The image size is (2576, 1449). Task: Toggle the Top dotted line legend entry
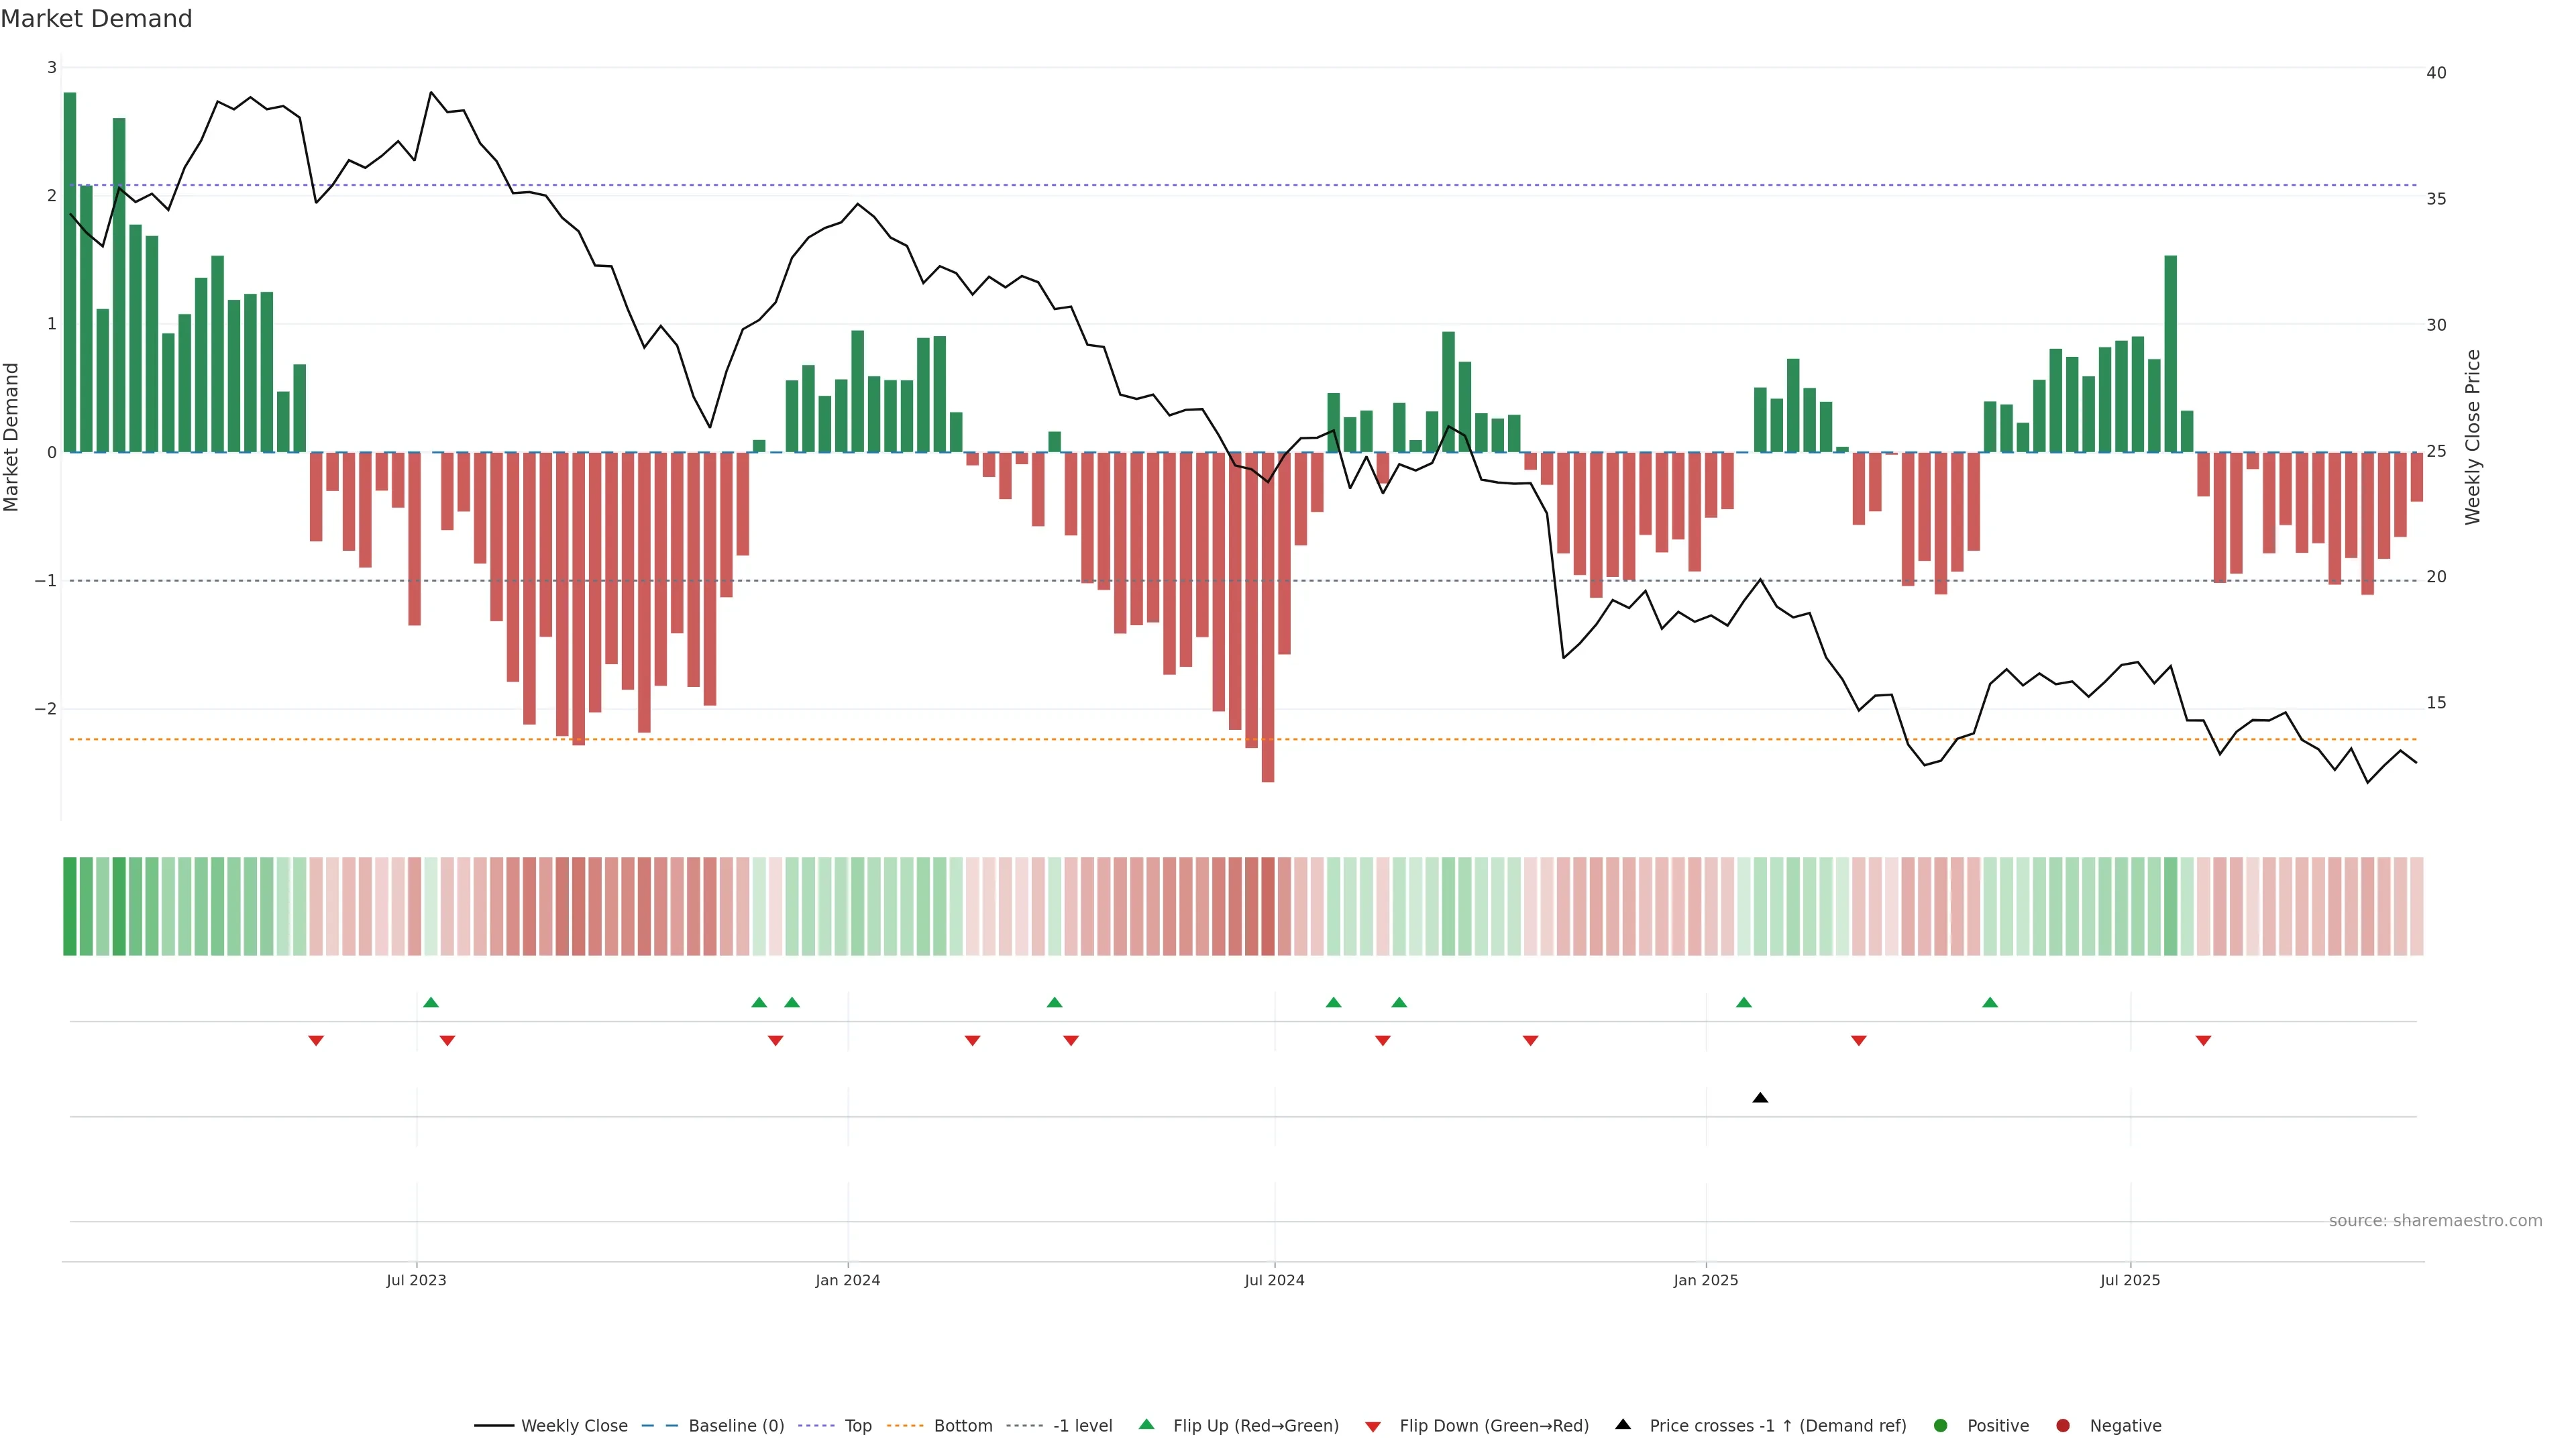point(857,1425)
